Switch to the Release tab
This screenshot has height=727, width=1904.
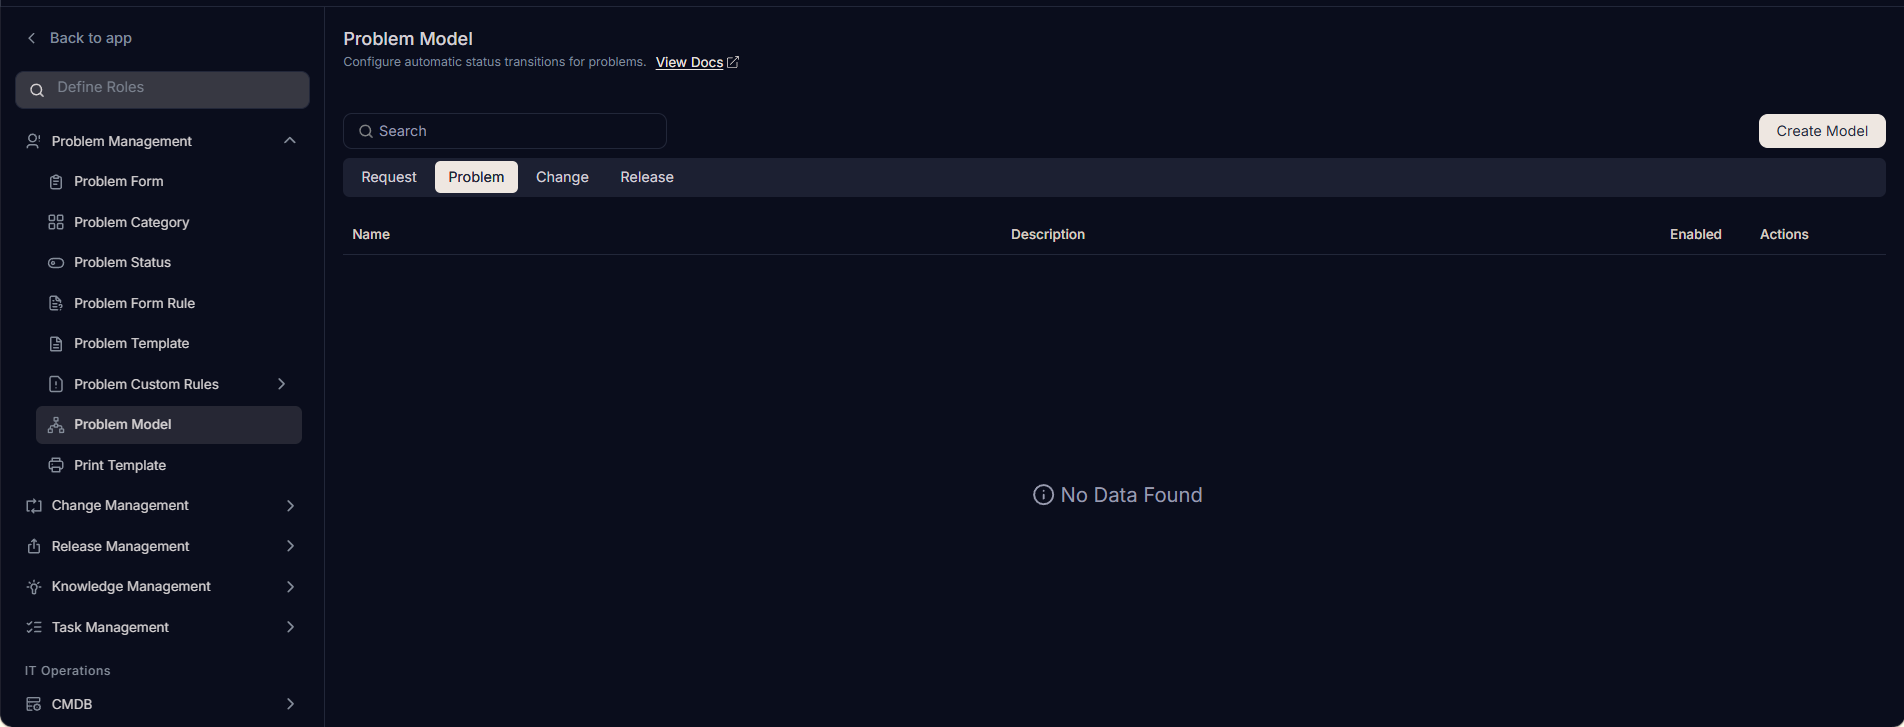click(x=647, y=177)
